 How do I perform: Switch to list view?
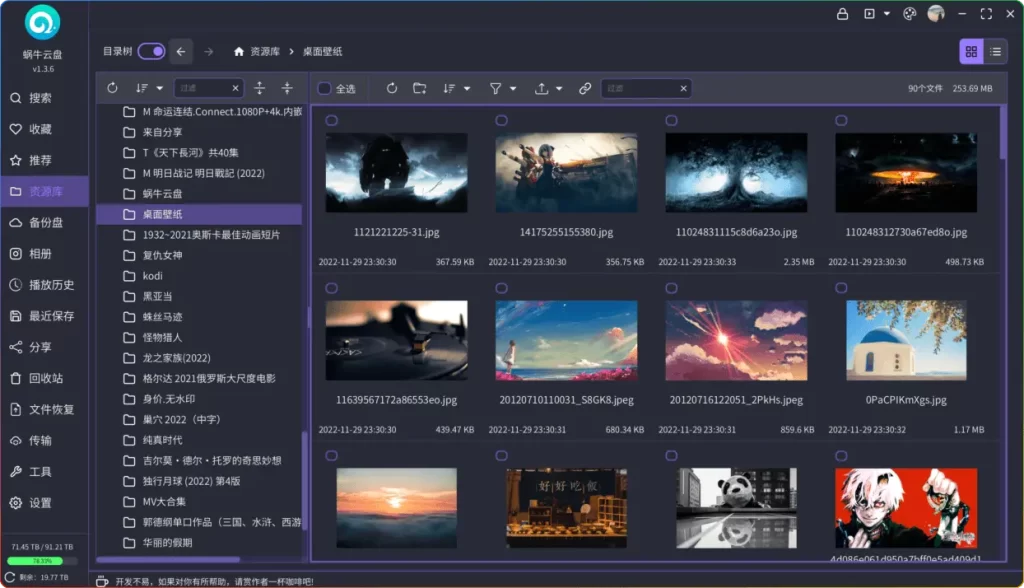tap(995, 52)
